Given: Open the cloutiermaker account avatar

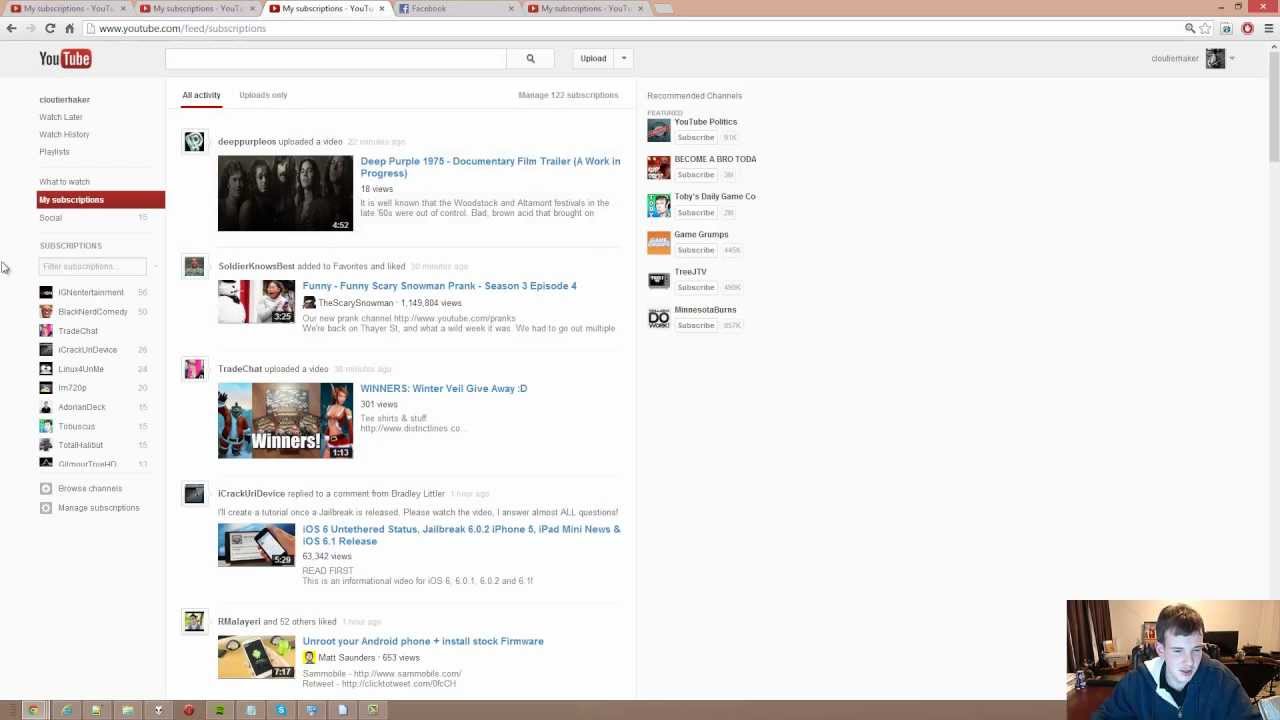Looking at the screenshot, I should [1215, 59].
